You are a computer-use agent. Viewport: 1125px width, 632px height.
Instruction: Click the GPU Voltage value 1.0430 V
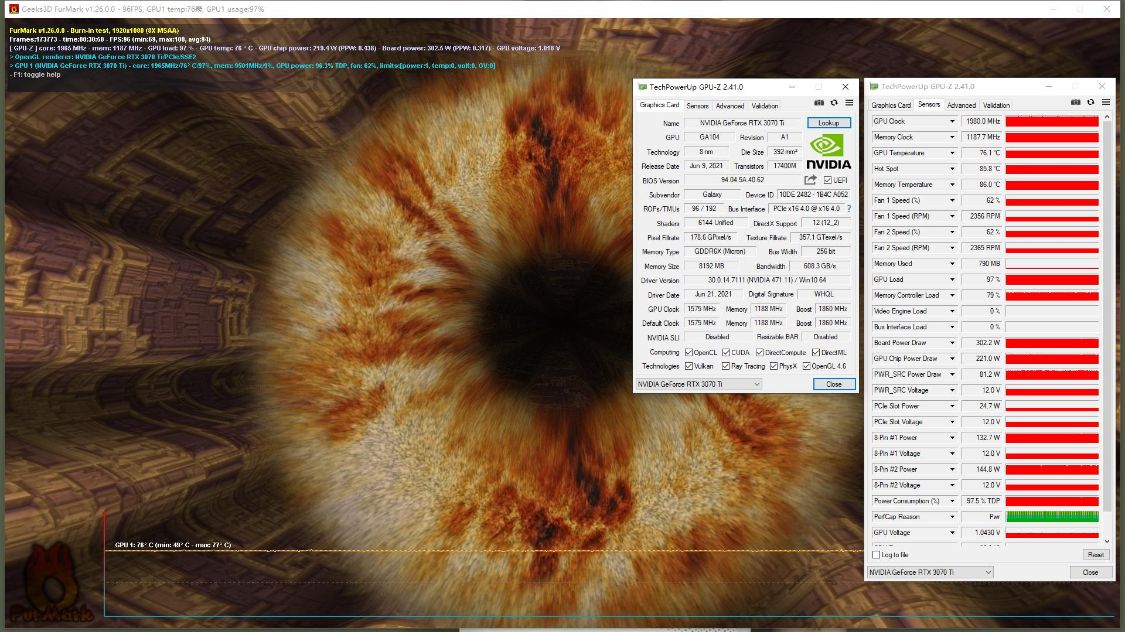coord(982,532)
